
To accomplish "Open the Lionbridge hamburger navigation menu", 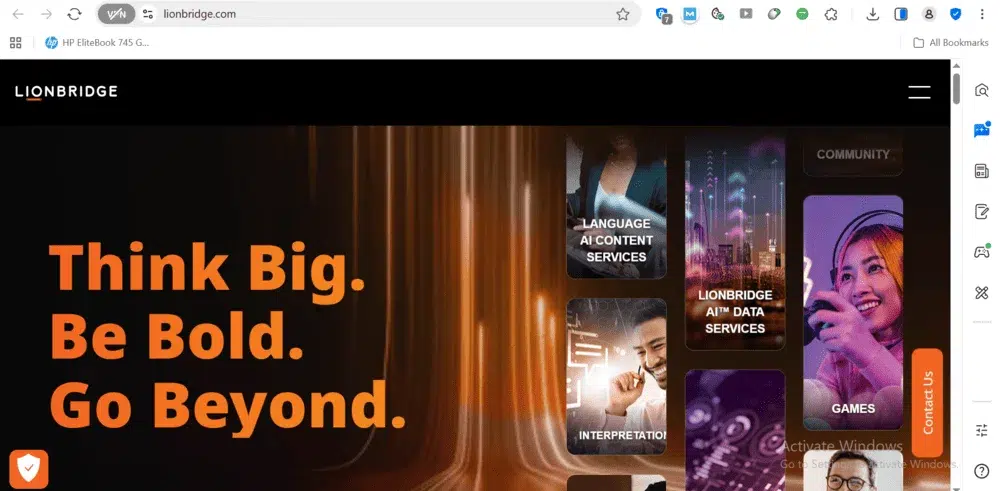I will coord(919,92).
